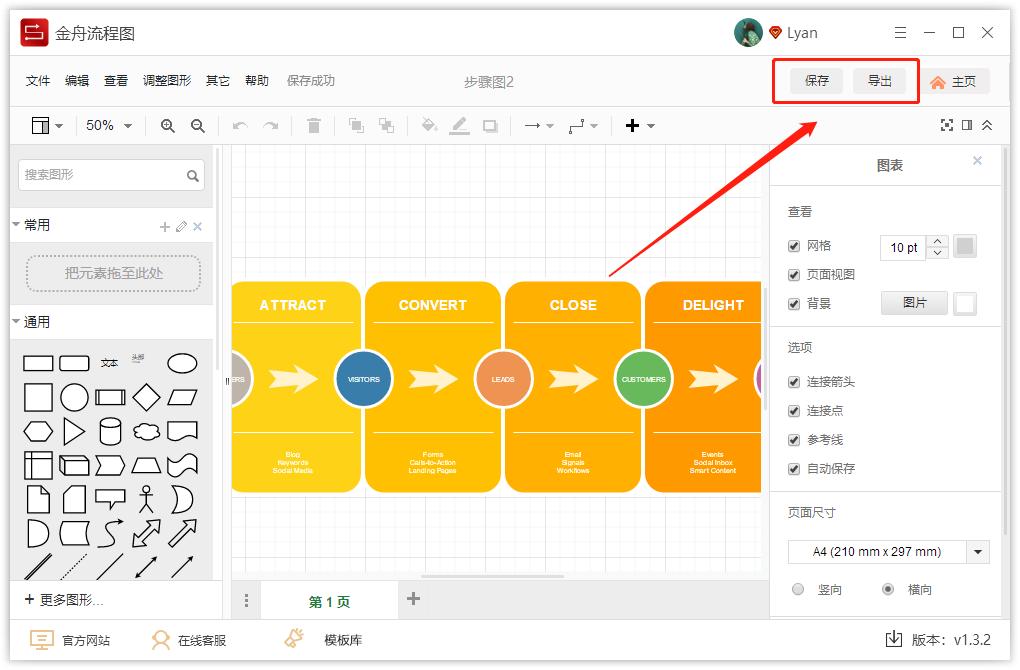Expand the arrow style dropdown in toolbar
This screenshot has height=670, width=1020.
(x=549, y=125)
